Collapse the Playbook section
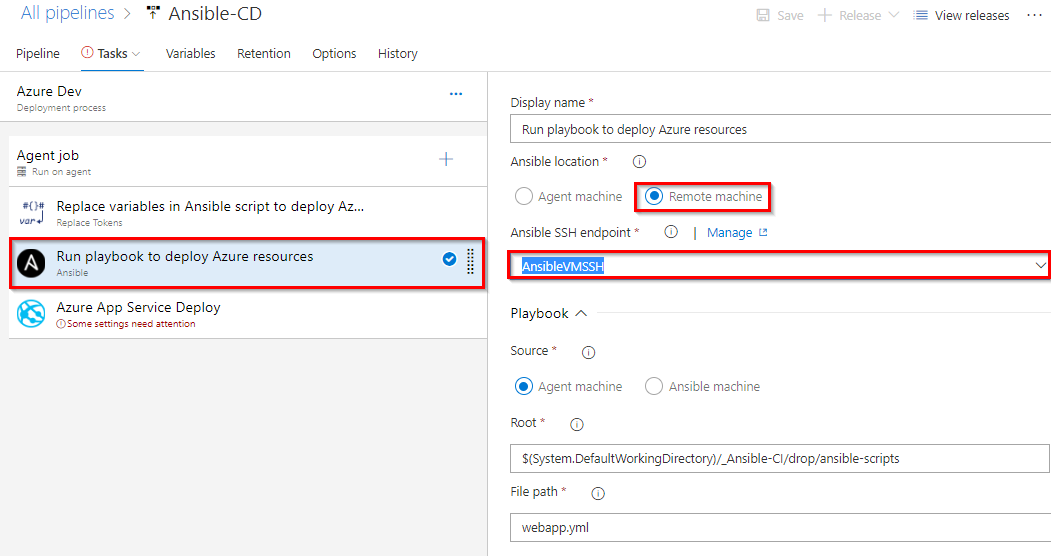 point(581,313)
